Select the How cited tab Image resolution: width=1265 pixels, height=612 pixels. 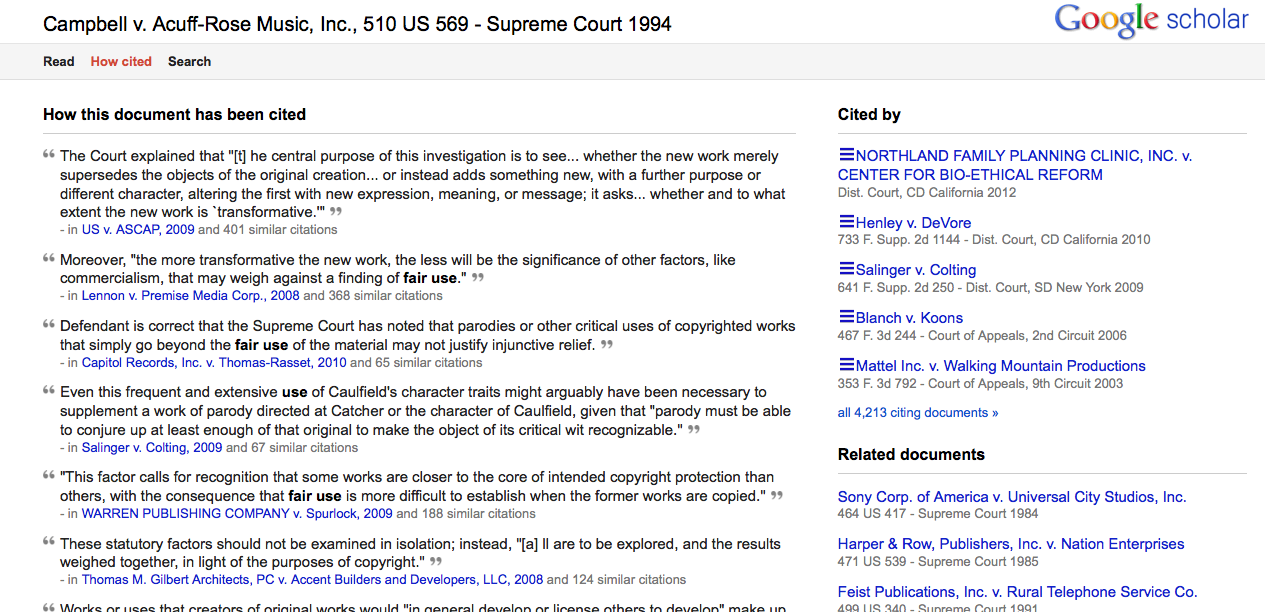coord(120,61)
